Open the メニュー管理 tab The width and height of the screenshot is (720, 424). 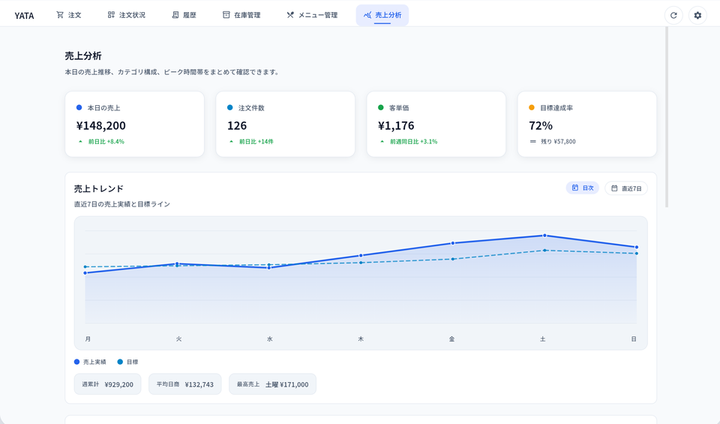tap(312, 15)
